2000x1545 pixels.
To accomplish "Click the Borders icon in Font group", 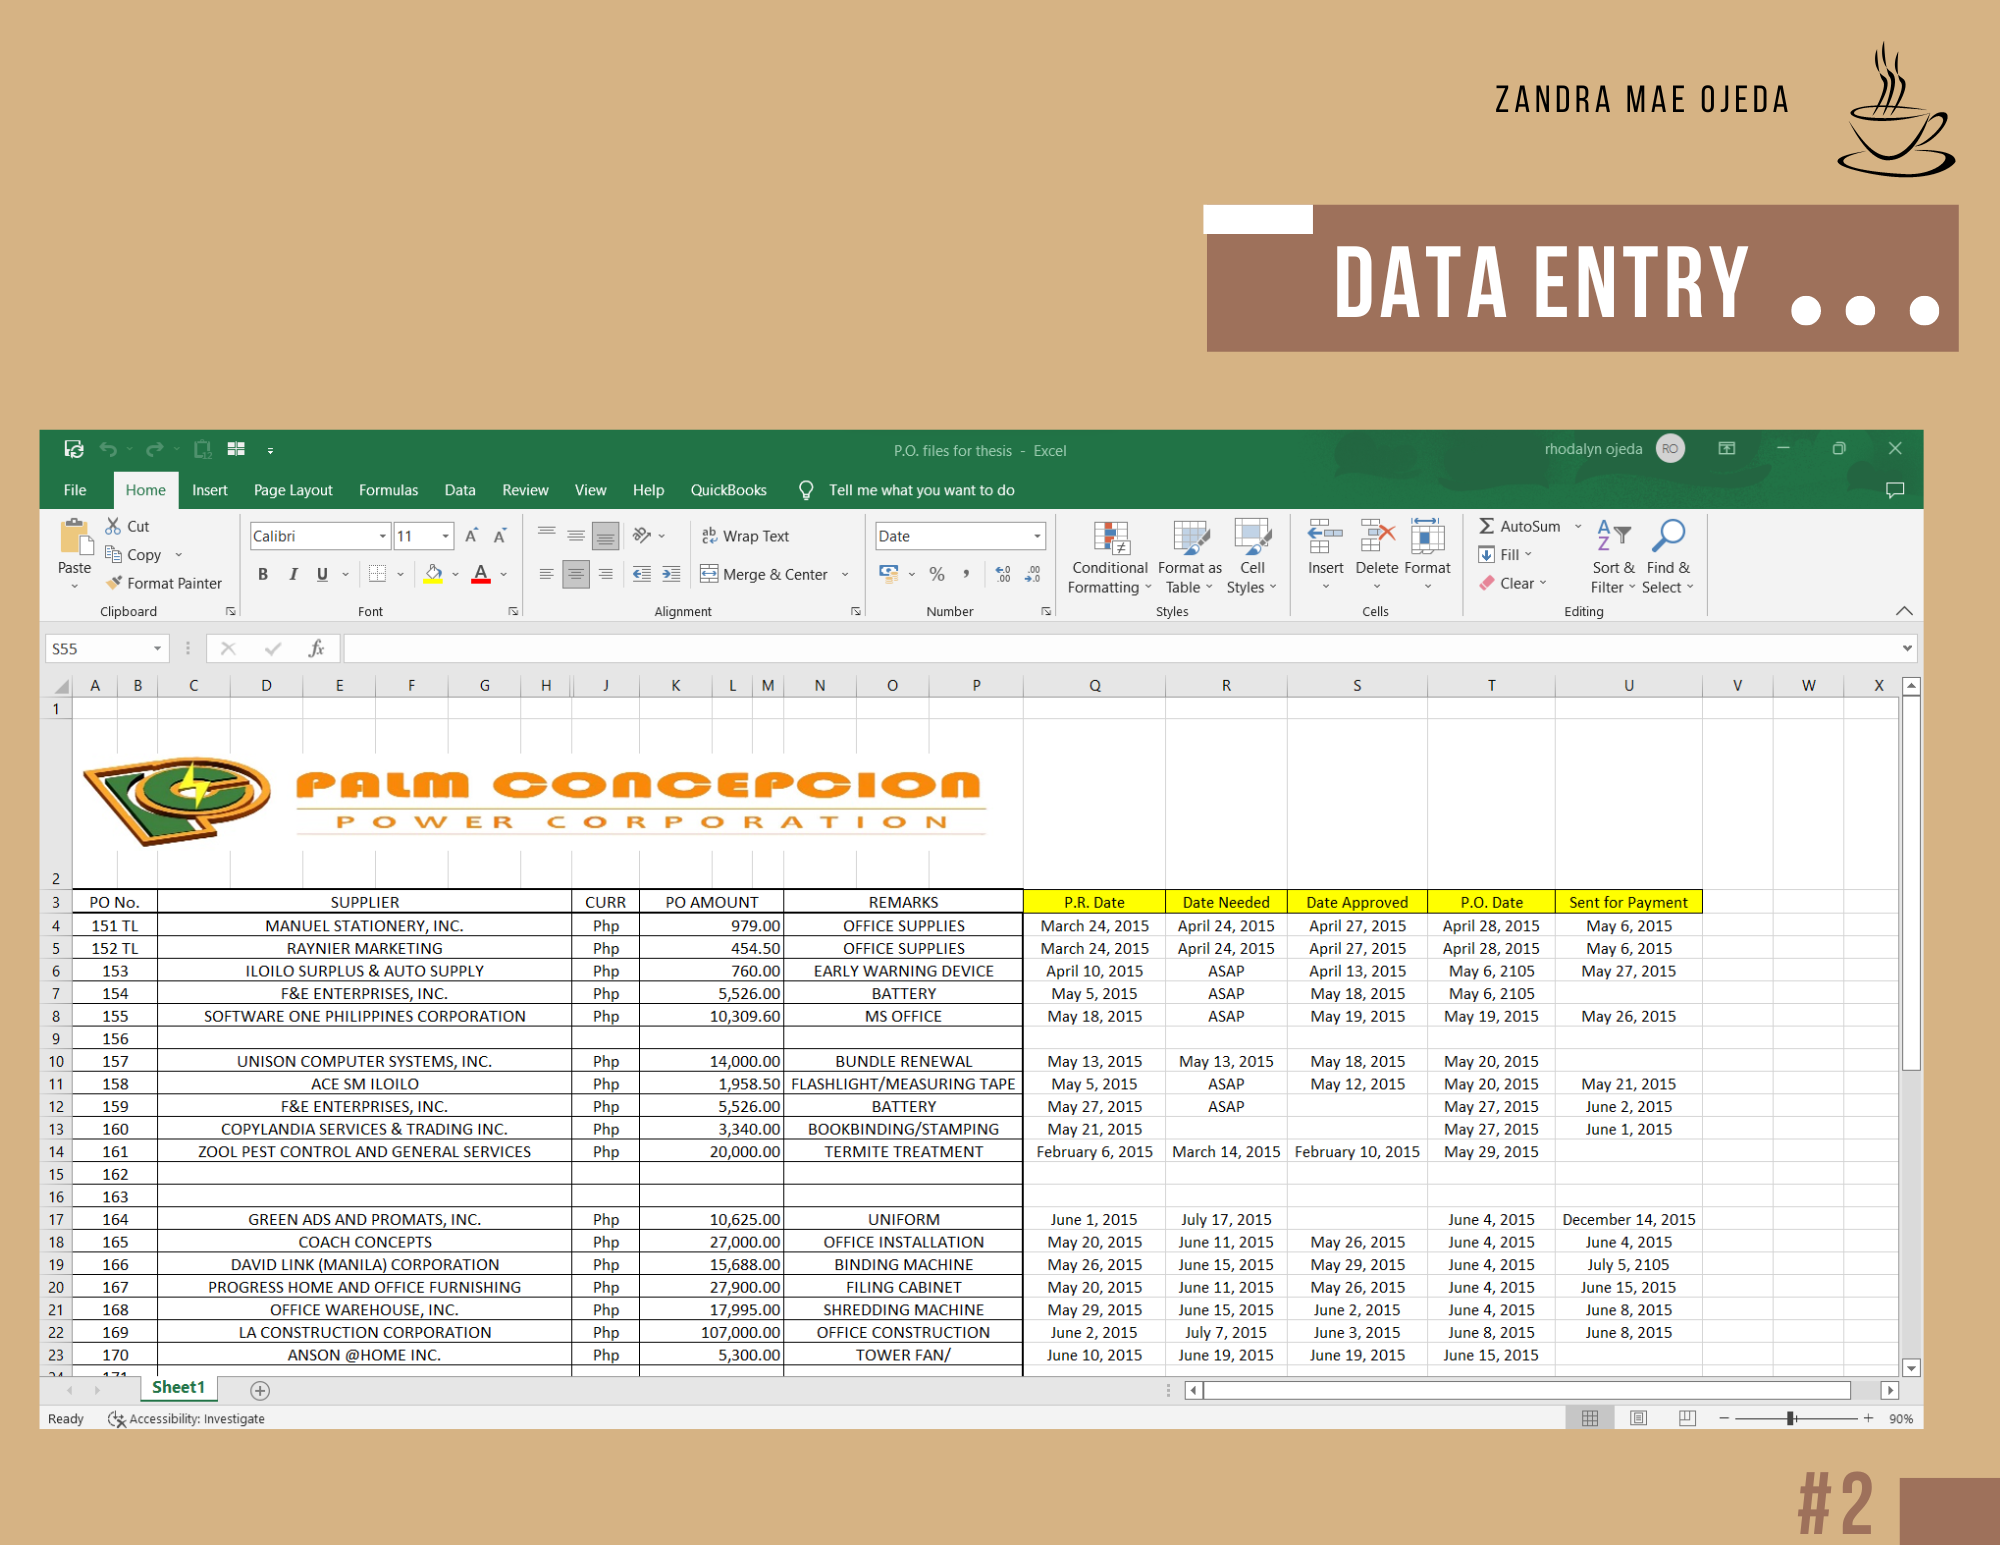I will pos(377,574).
